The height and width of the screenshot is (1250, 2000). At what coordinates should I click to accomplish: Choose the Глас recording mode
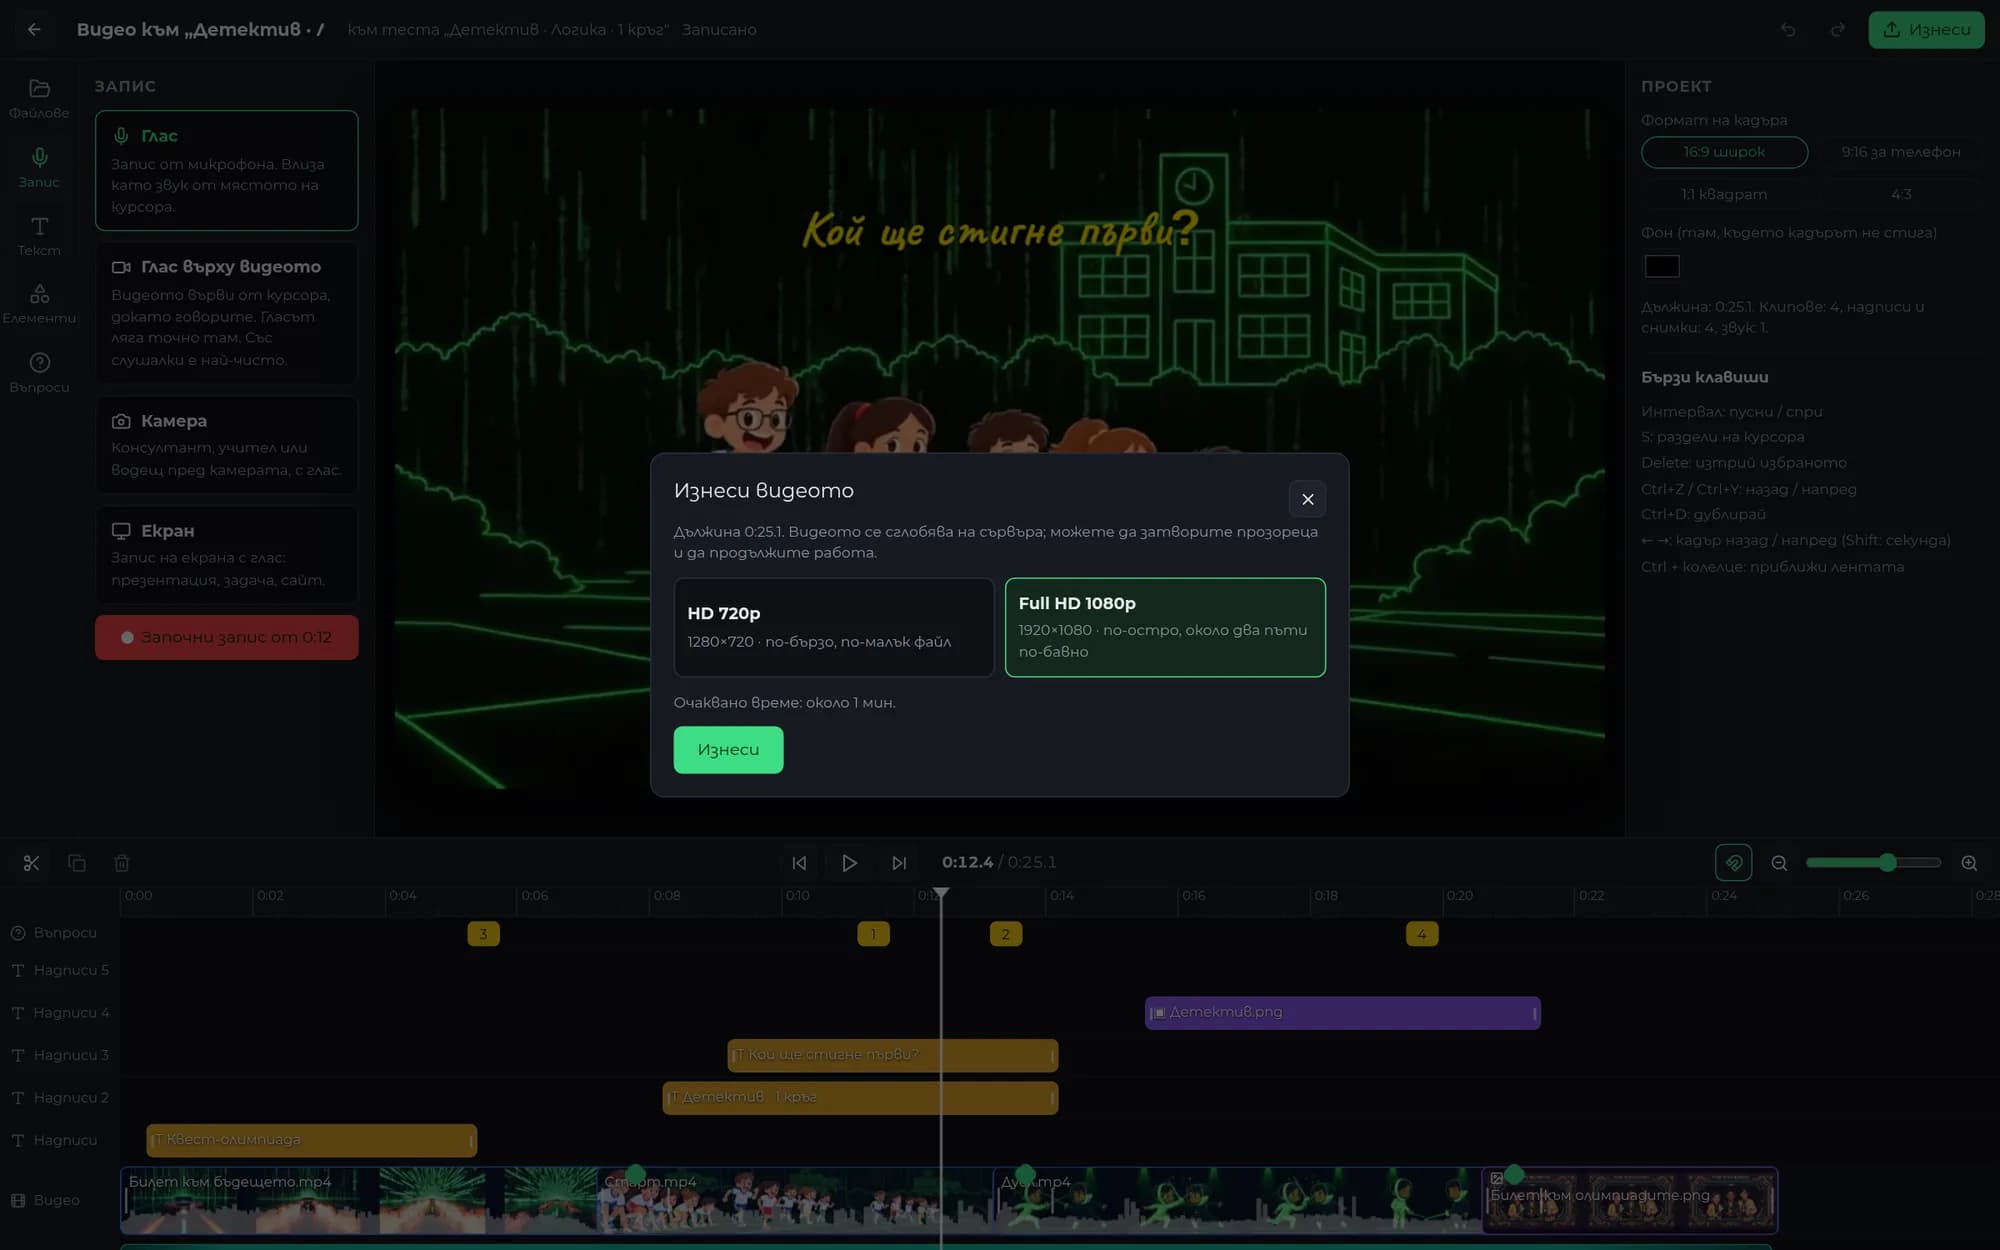(227, 170)
